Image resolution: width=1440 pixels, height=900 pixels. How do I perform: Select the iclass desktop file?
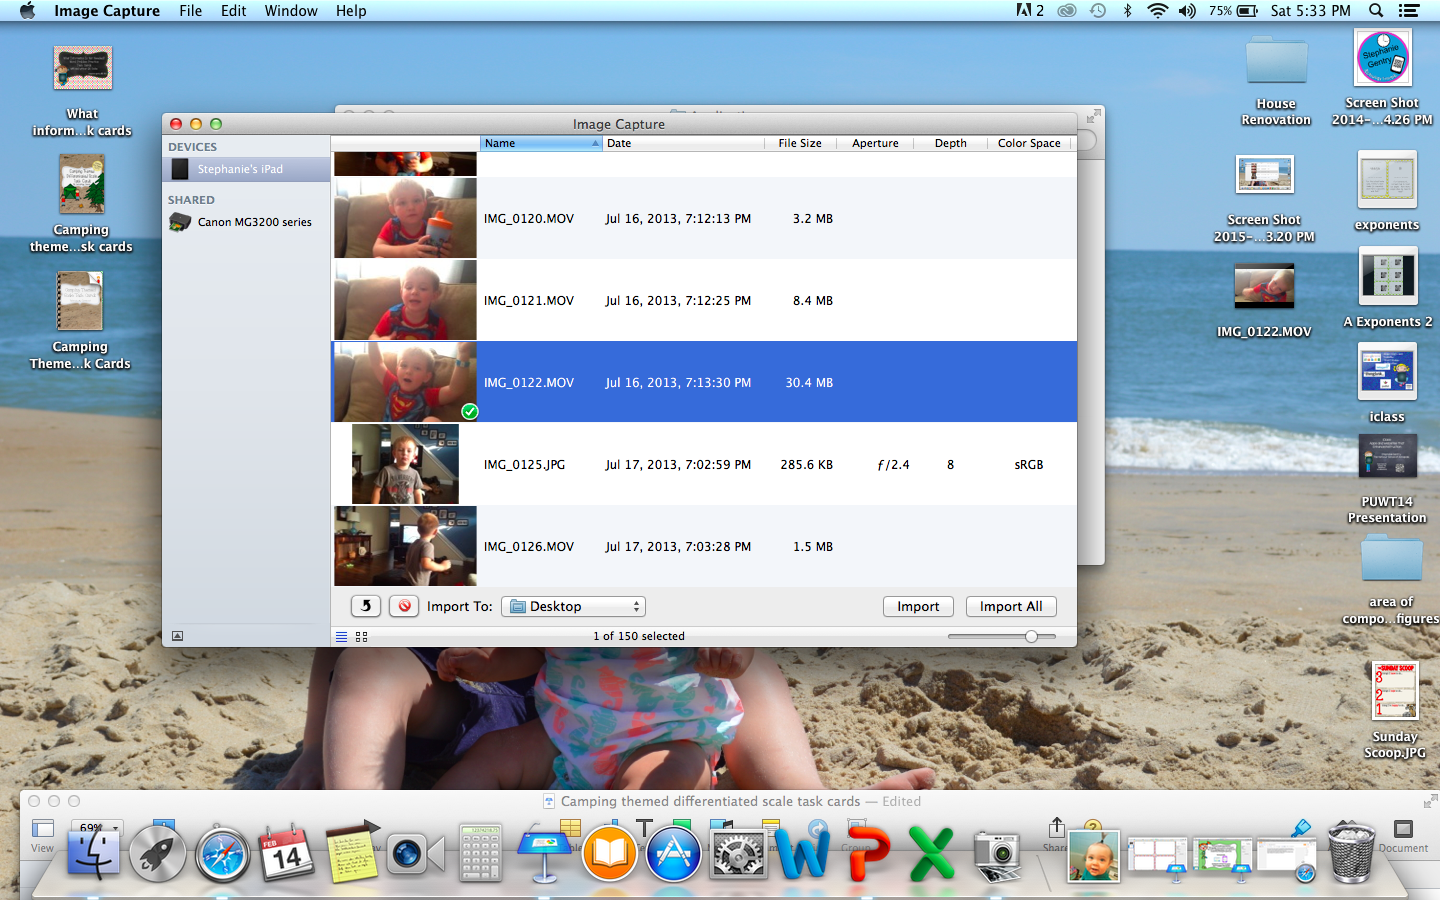[1387, 383]
